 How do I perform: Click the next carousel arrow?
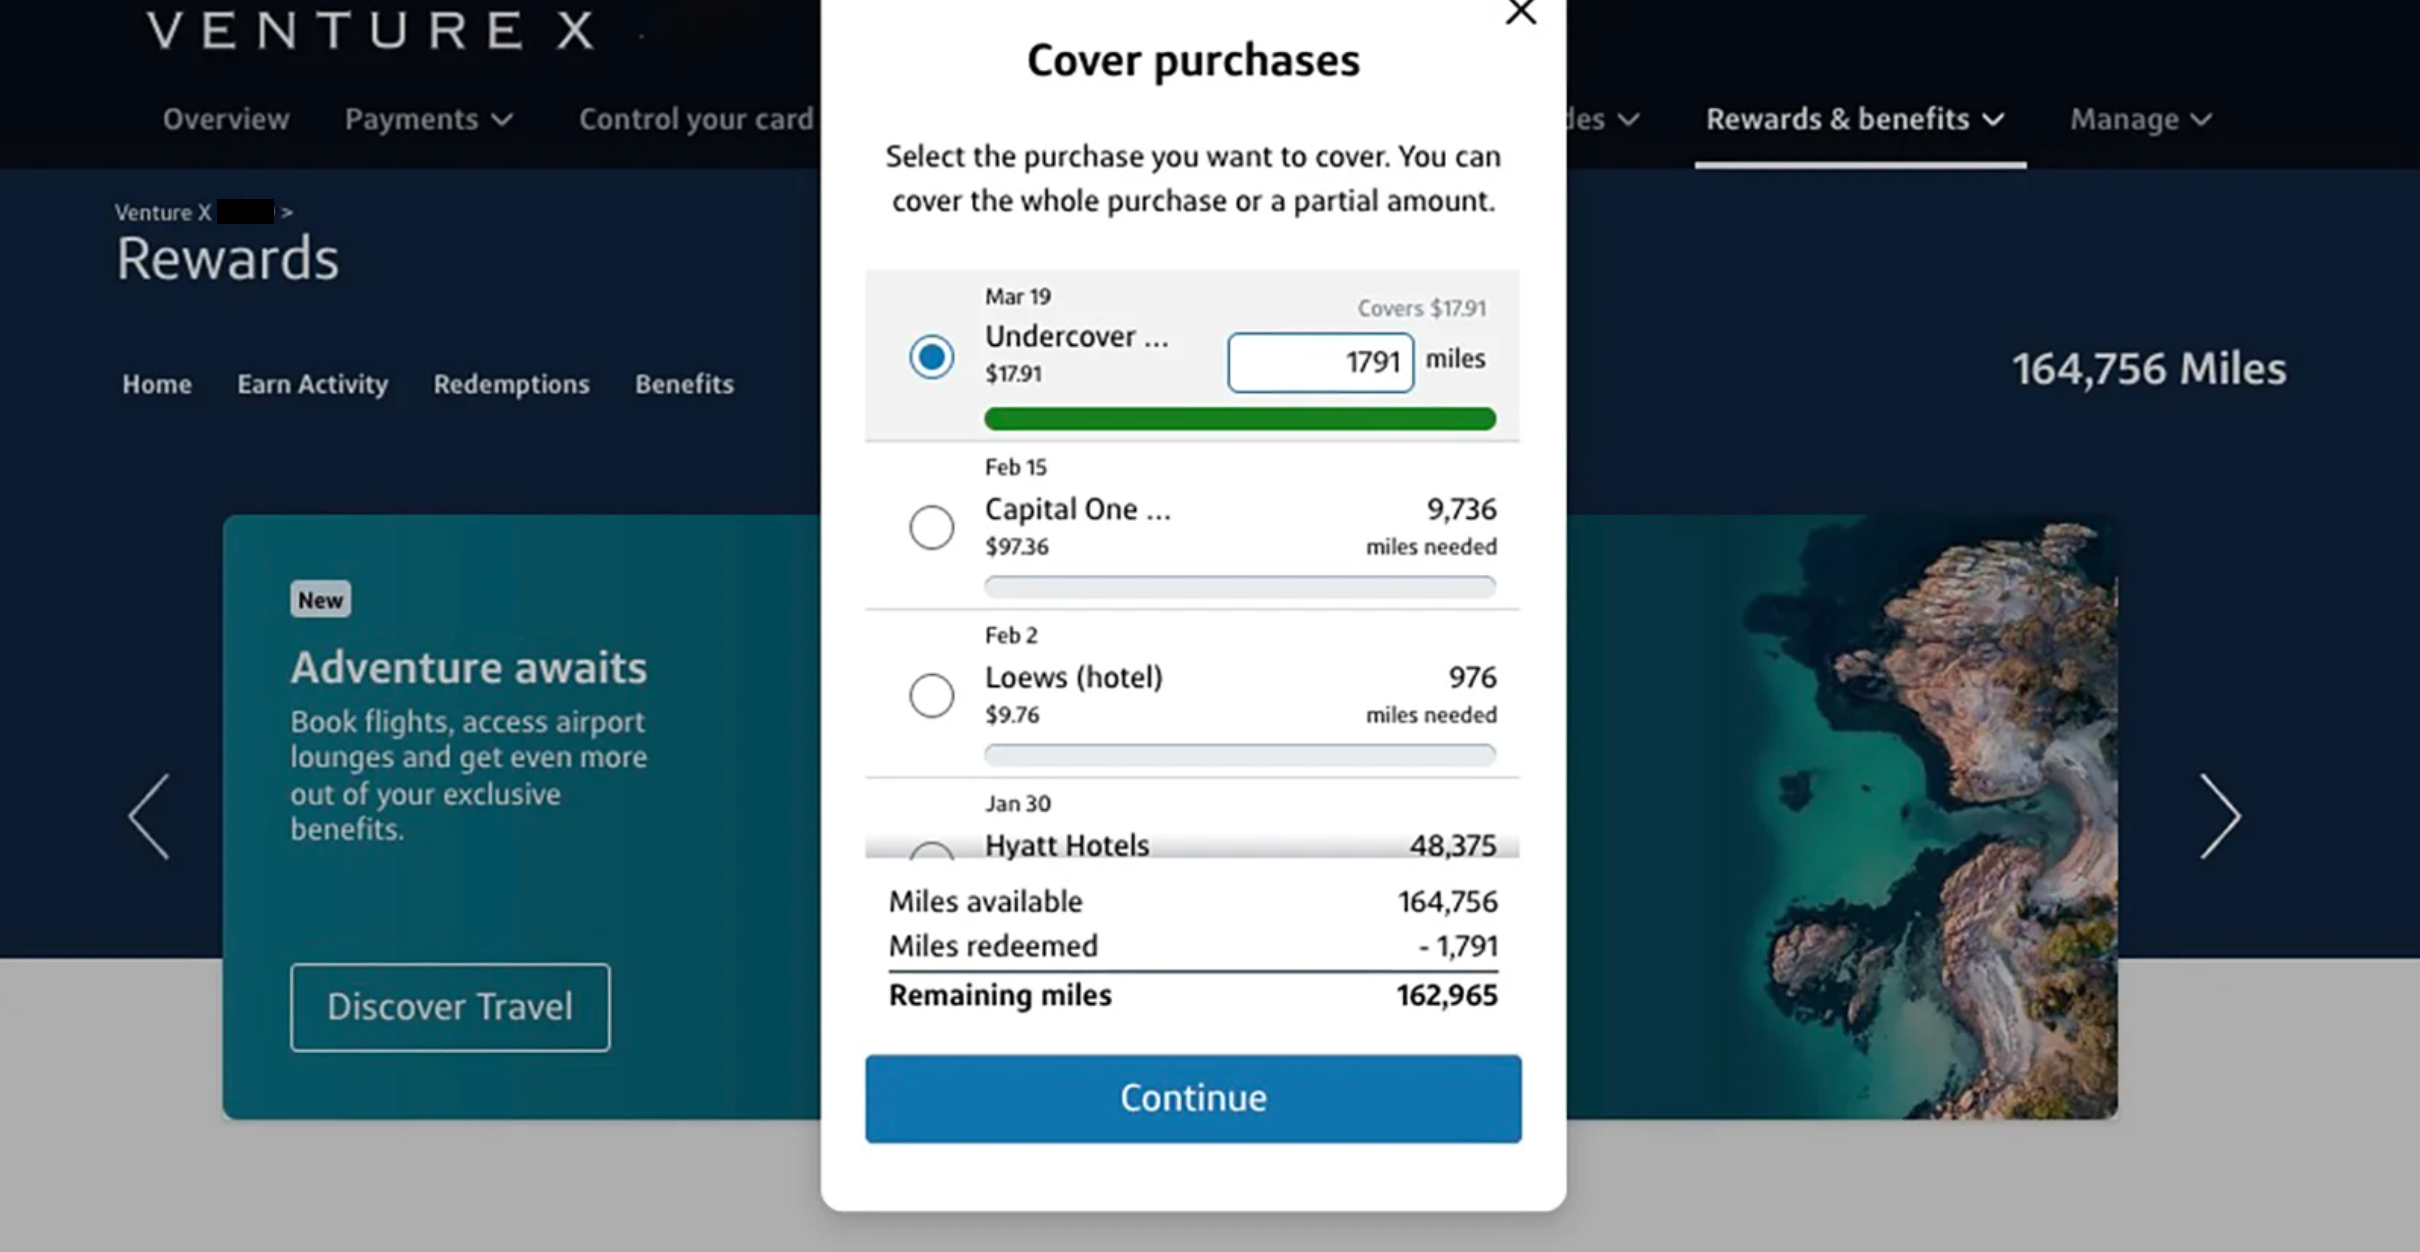[x=2219, y=816]
